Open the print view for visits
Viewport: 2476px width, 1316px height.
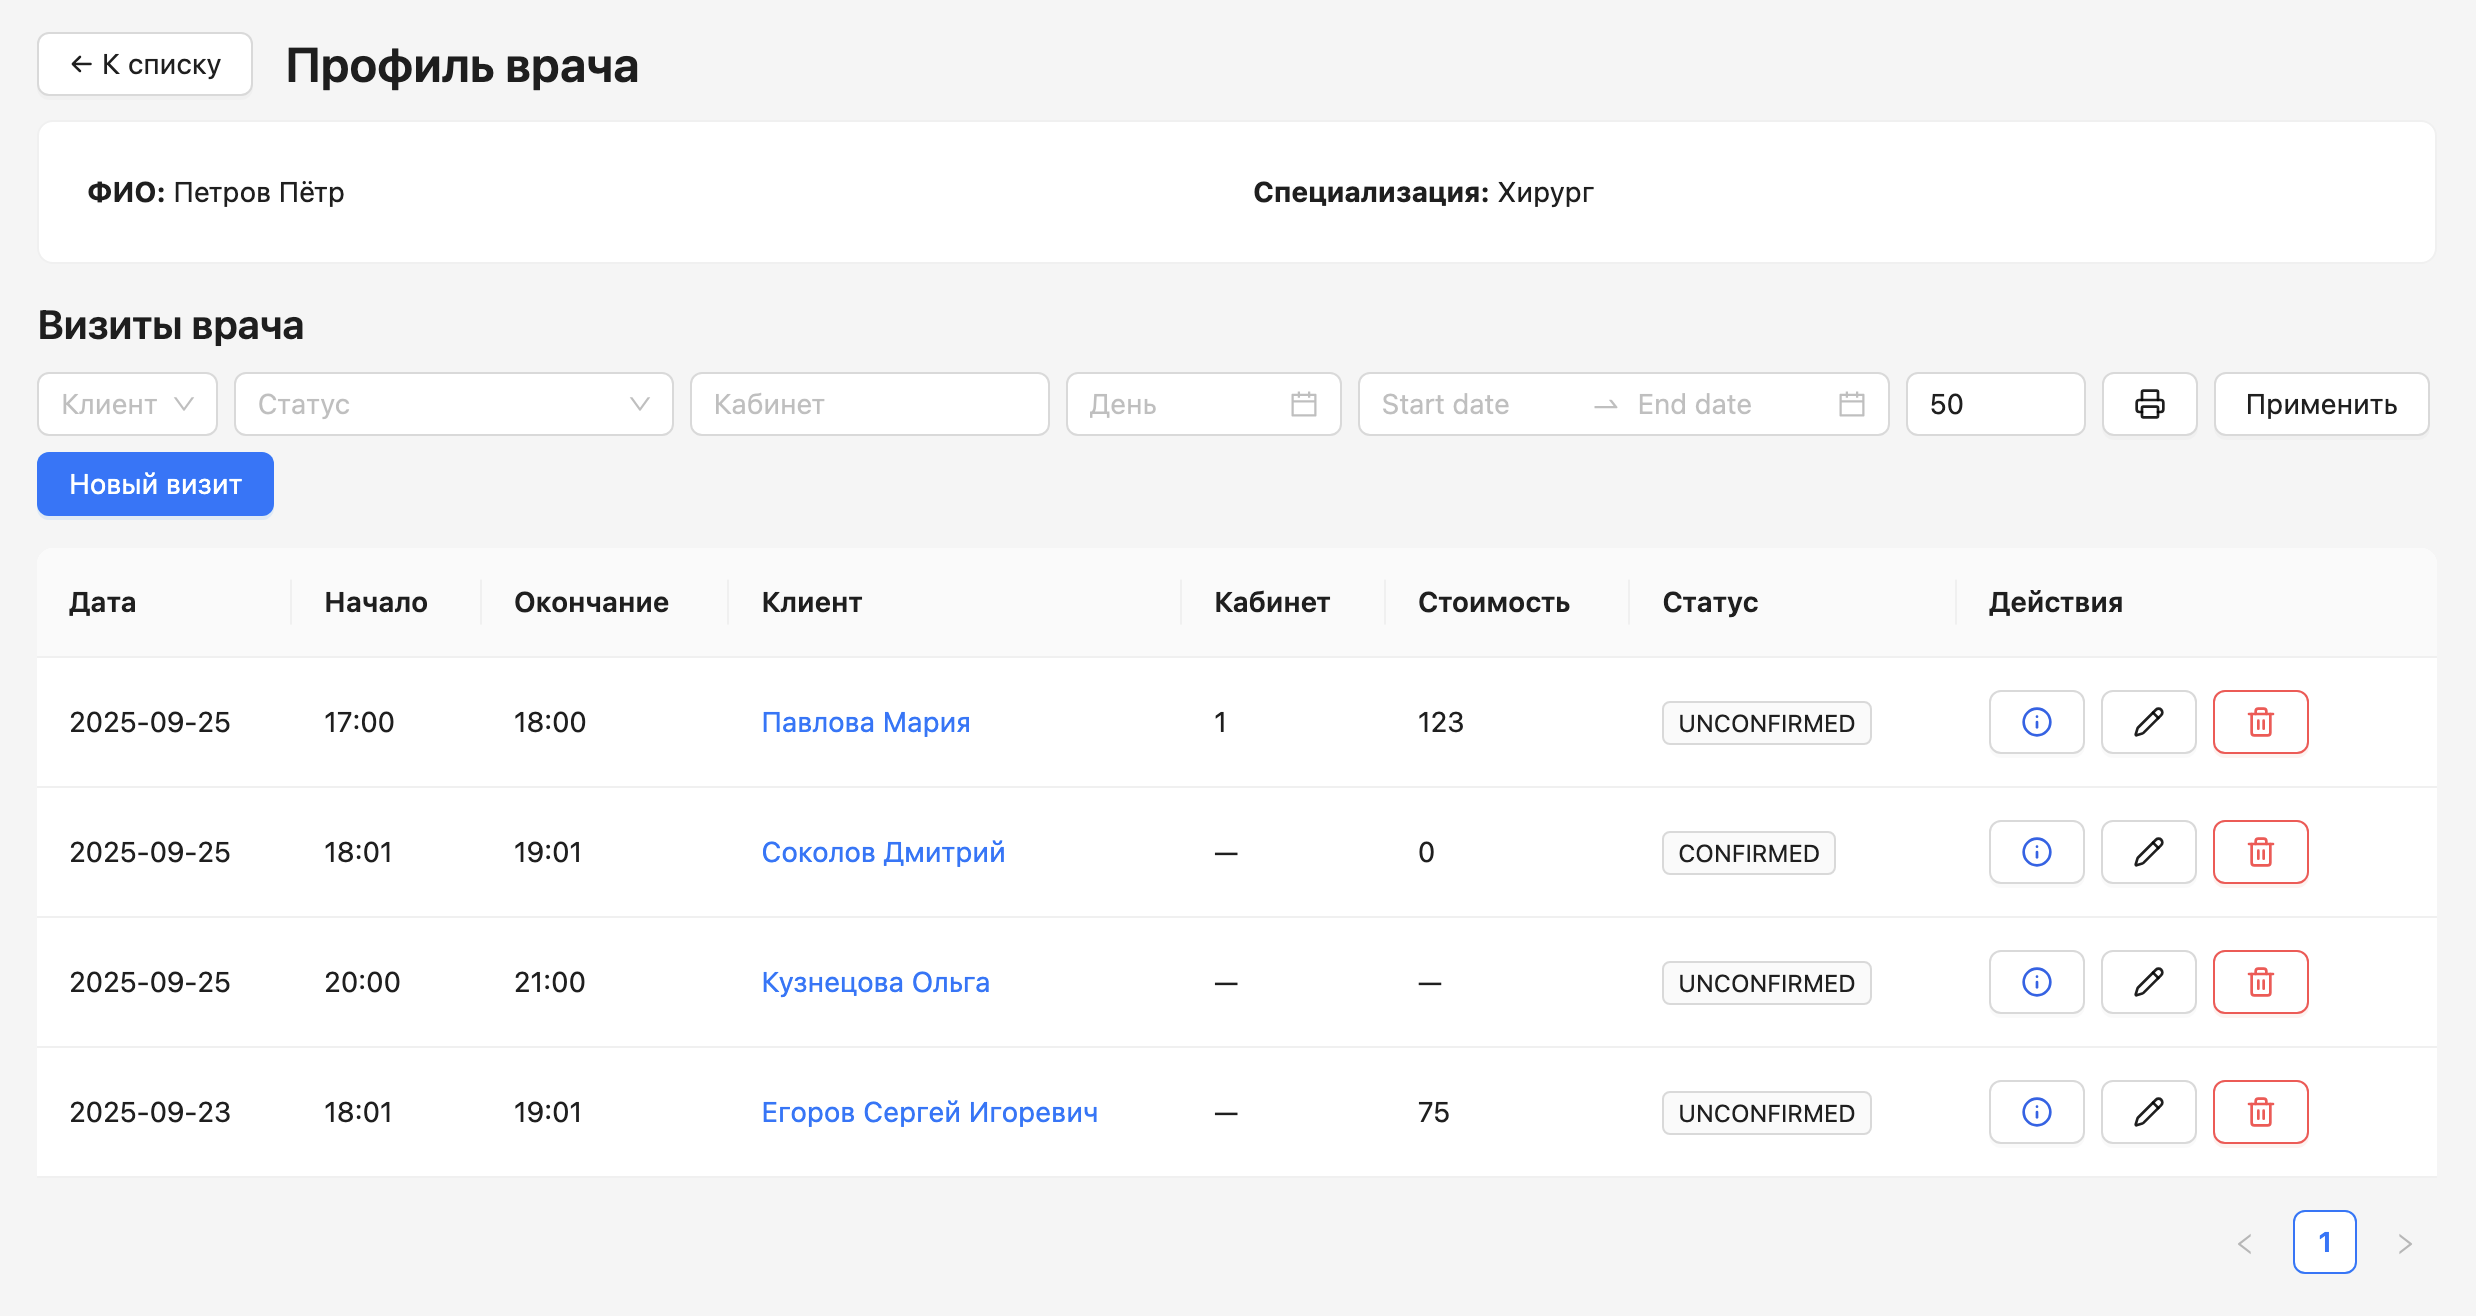2146,404
